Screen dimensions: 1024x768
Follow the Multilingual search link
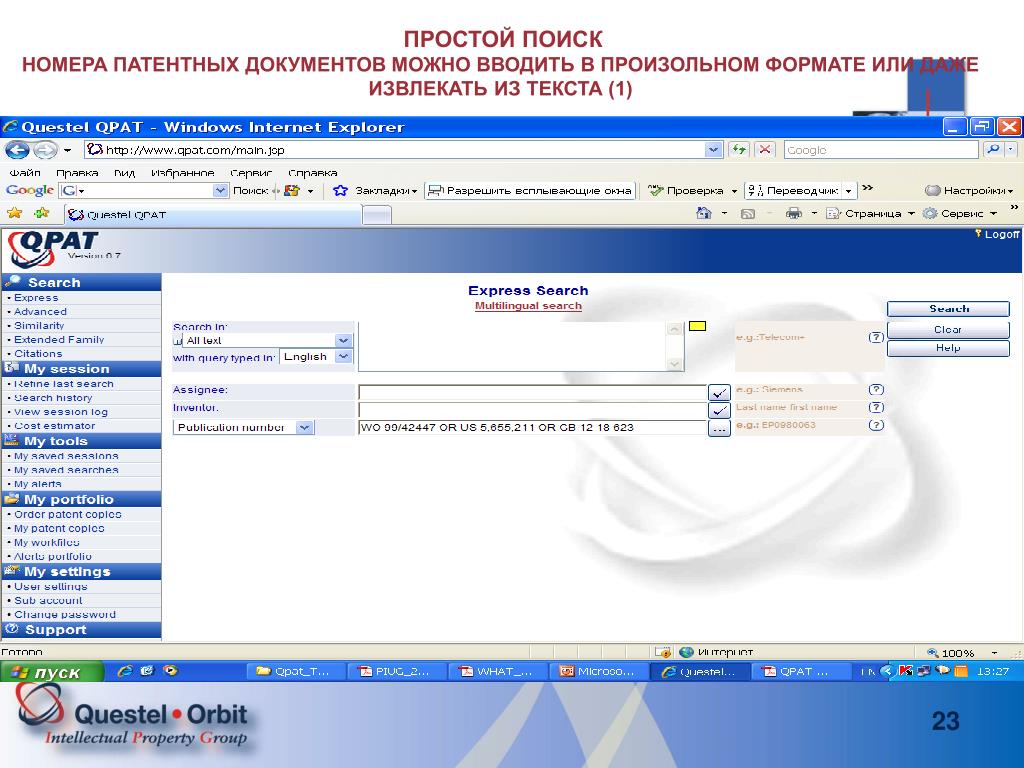tap(528, 306)
